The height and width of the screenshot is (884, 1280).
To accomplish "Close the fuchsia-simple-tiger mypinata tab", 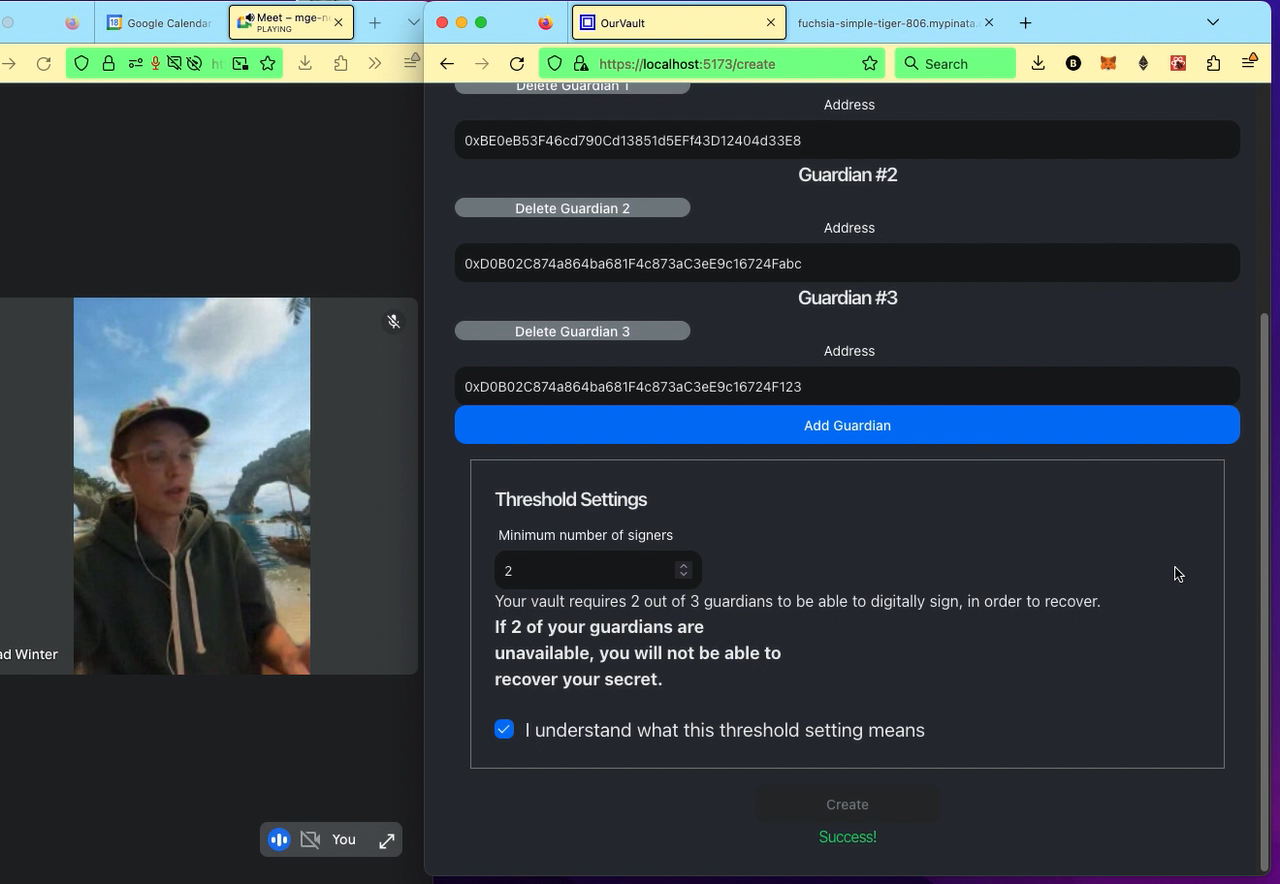I will [x=989, y=22].
